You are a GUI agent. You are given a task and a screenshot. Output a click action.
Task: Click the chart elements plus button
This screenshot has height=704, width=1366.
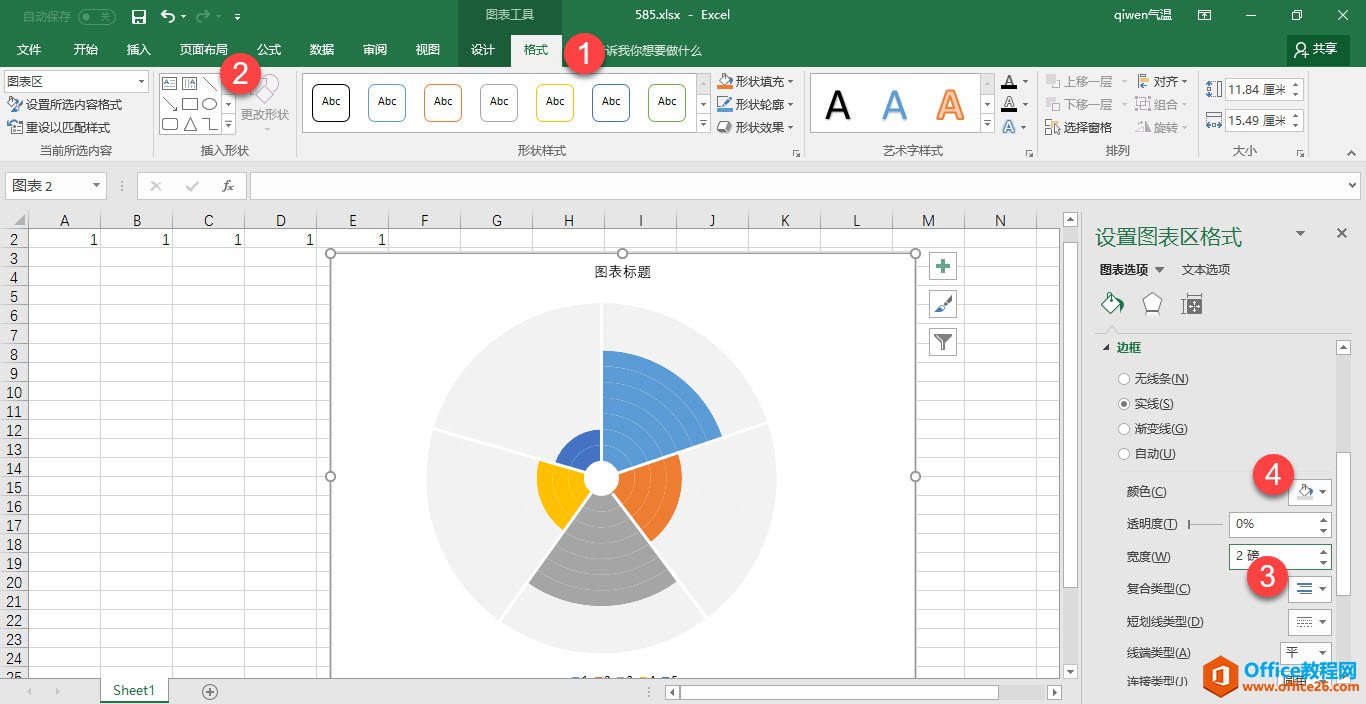pos(943,266)
